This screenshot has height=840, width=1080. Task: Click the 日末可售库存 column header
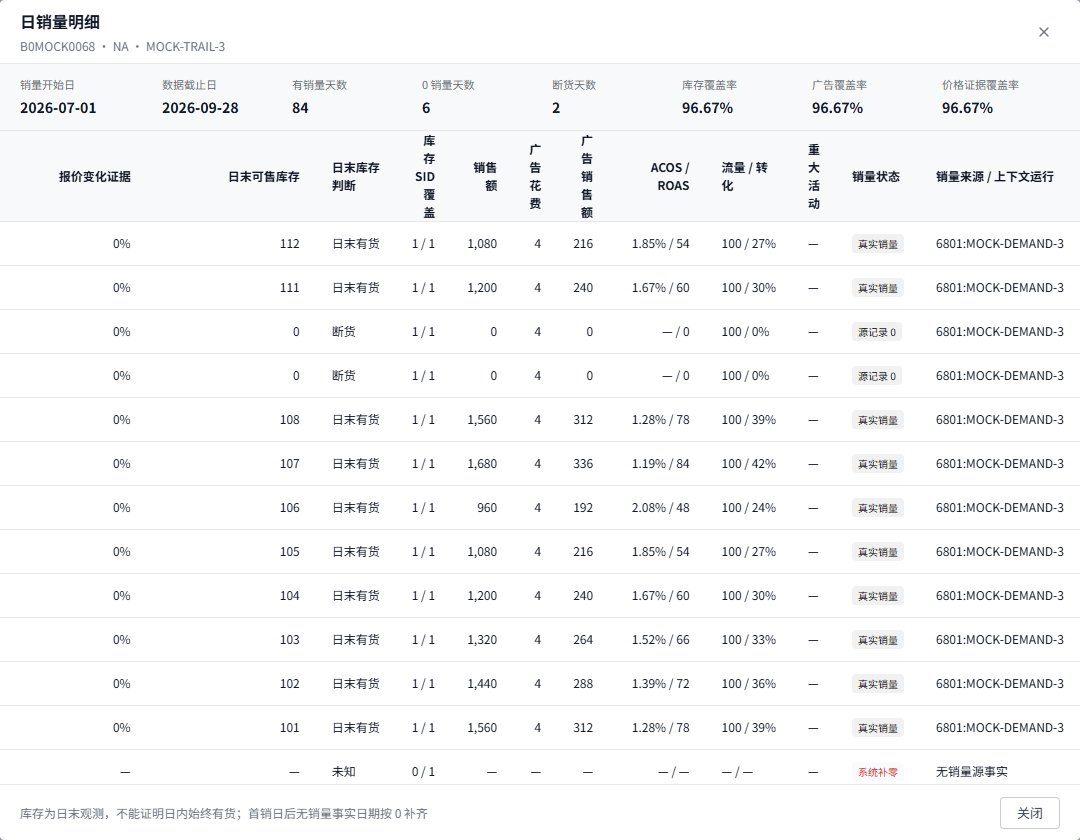[x=264, y=176]
